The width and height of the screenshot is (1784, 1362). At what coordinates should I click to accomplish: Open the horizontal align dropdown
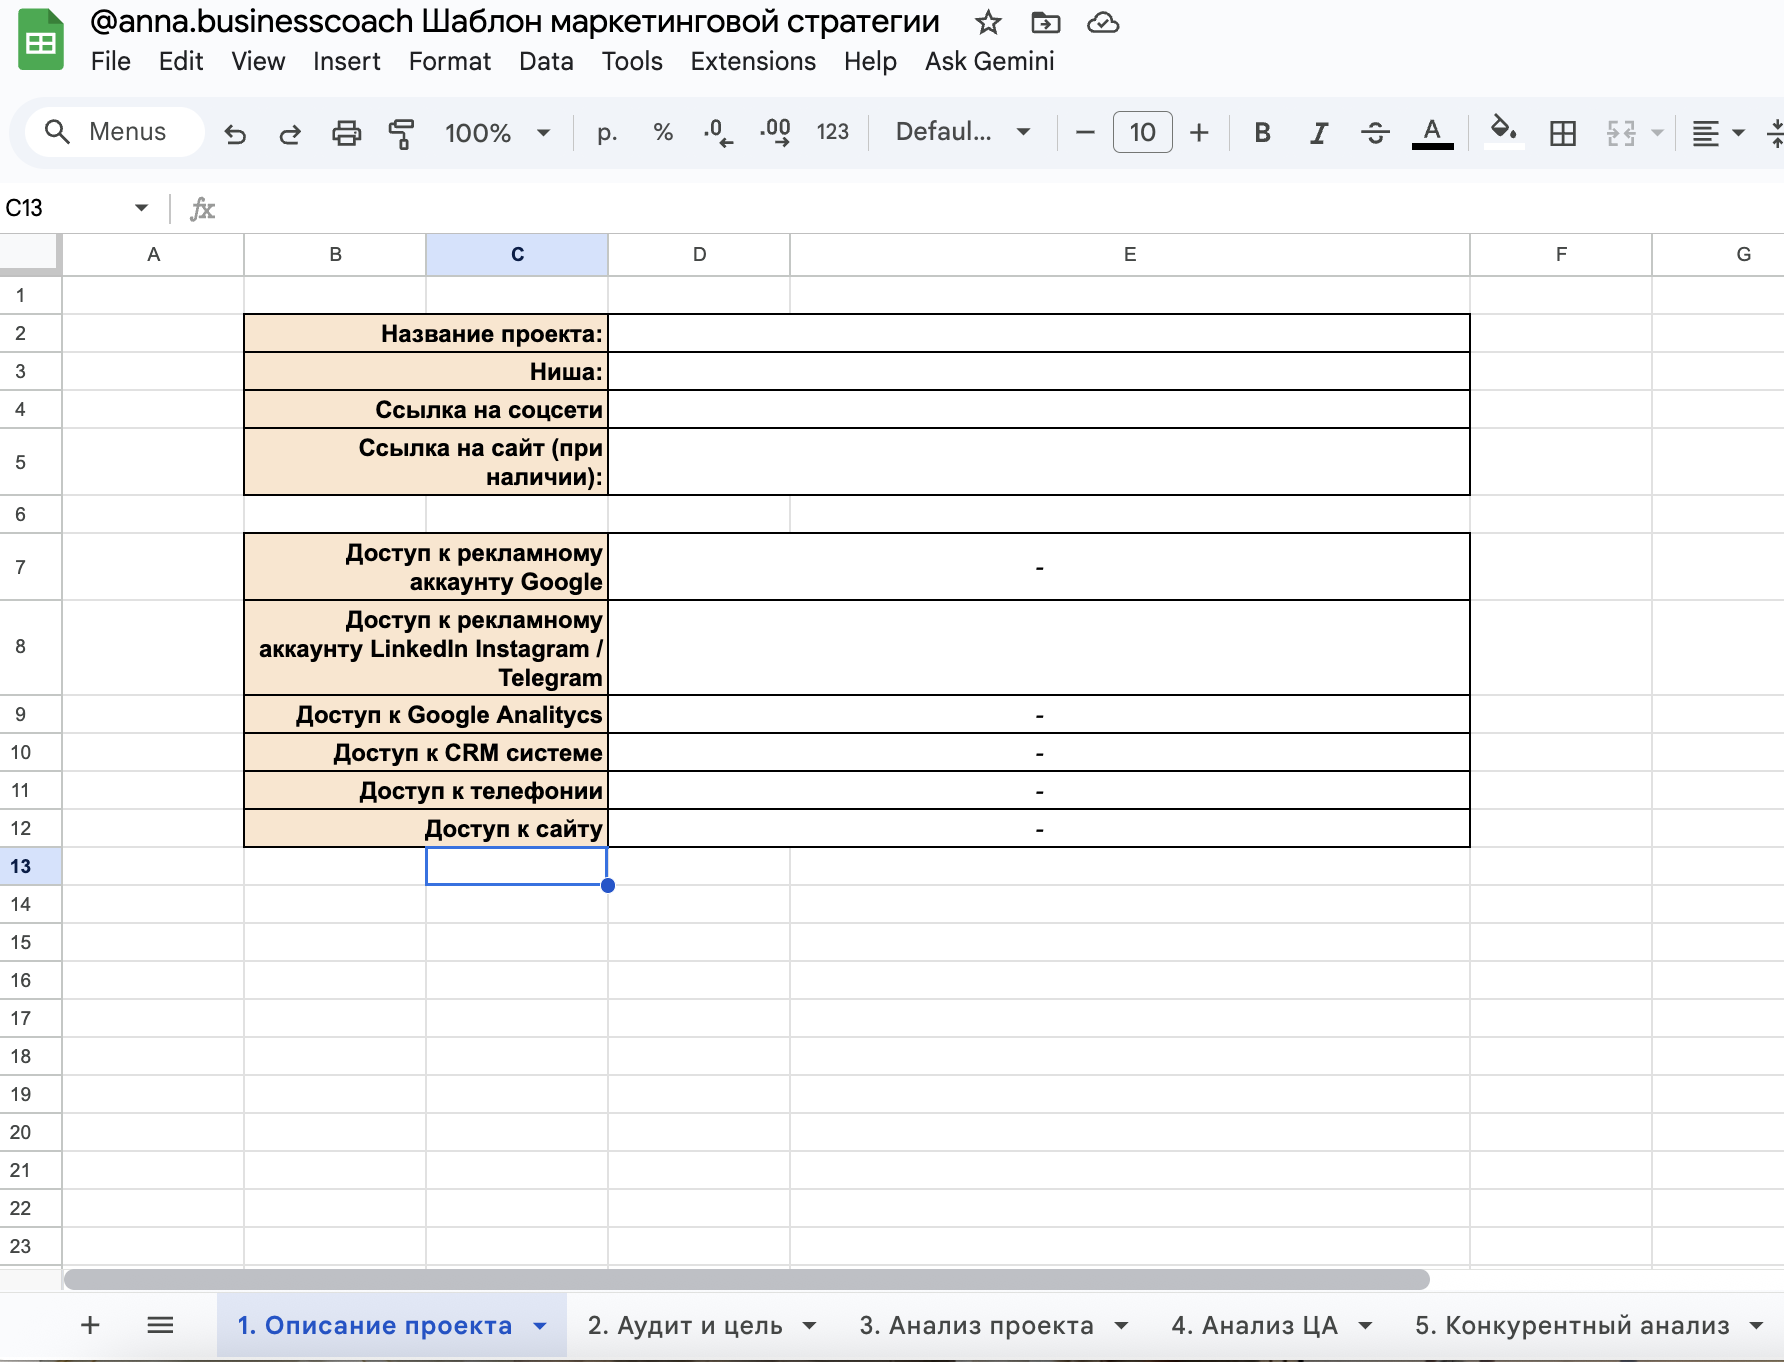(x=1717, y=133)
